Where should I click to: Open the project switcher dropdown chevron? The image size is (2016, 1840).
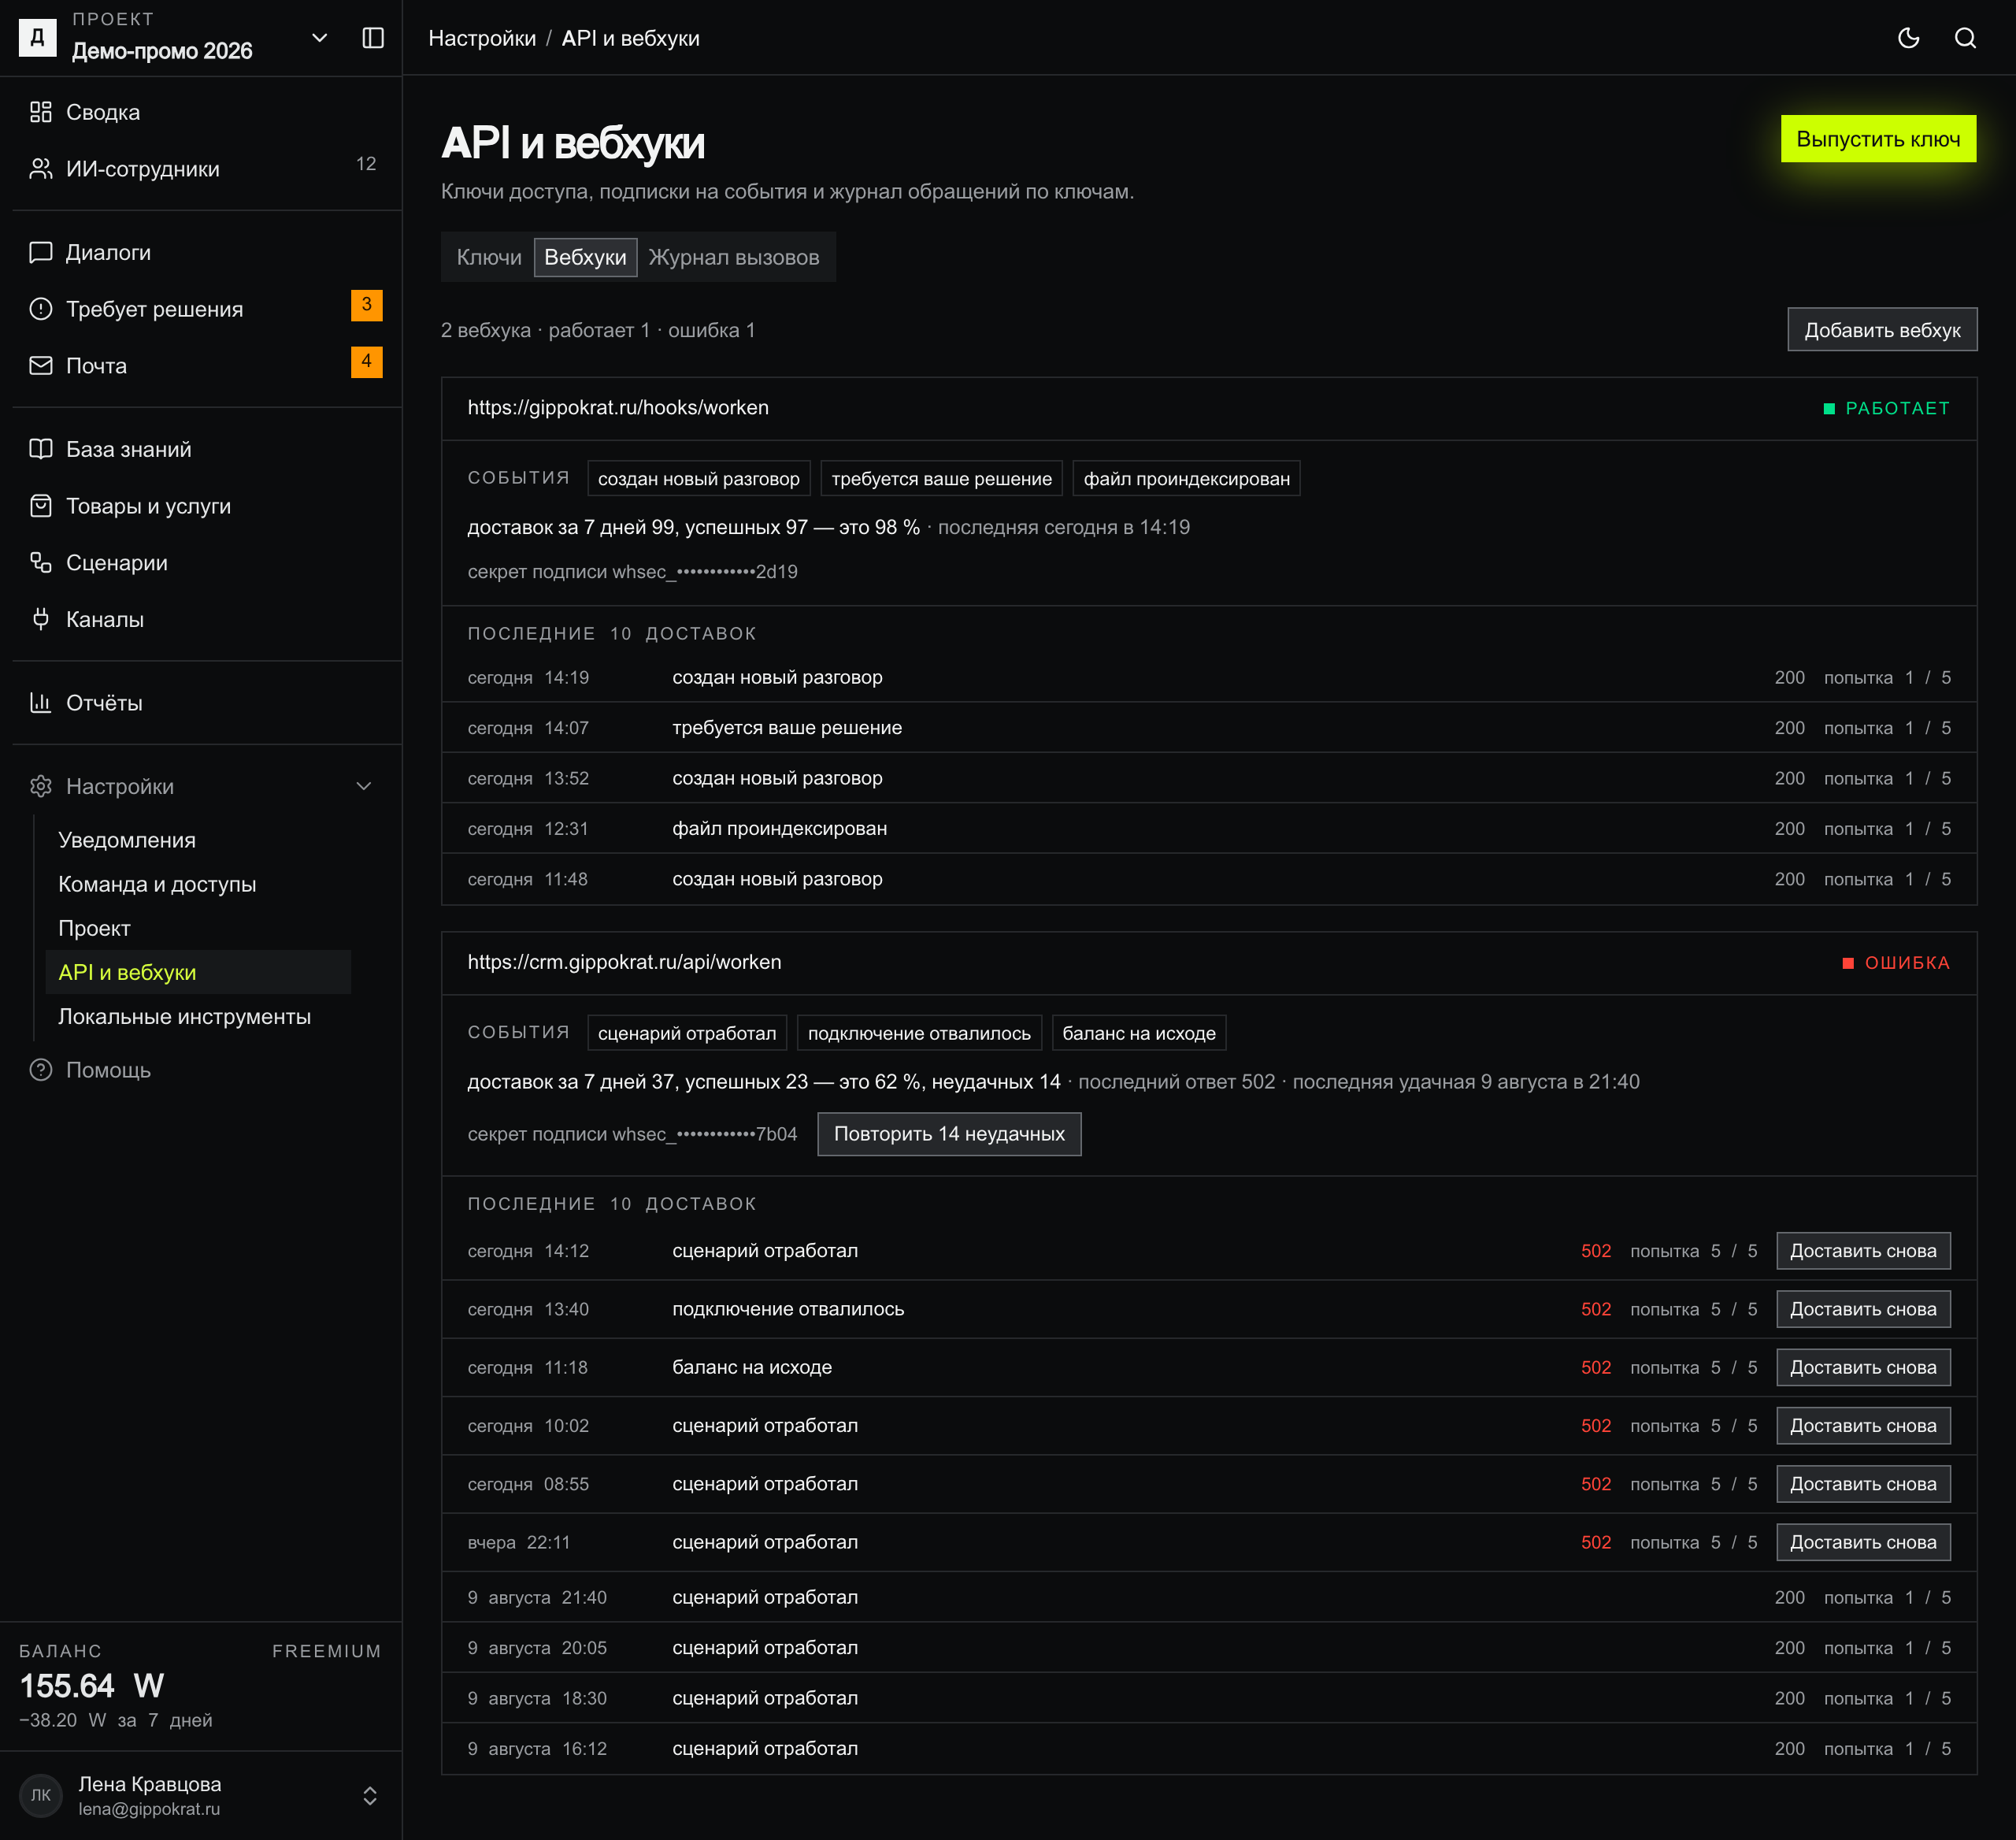tap(320, 38)
